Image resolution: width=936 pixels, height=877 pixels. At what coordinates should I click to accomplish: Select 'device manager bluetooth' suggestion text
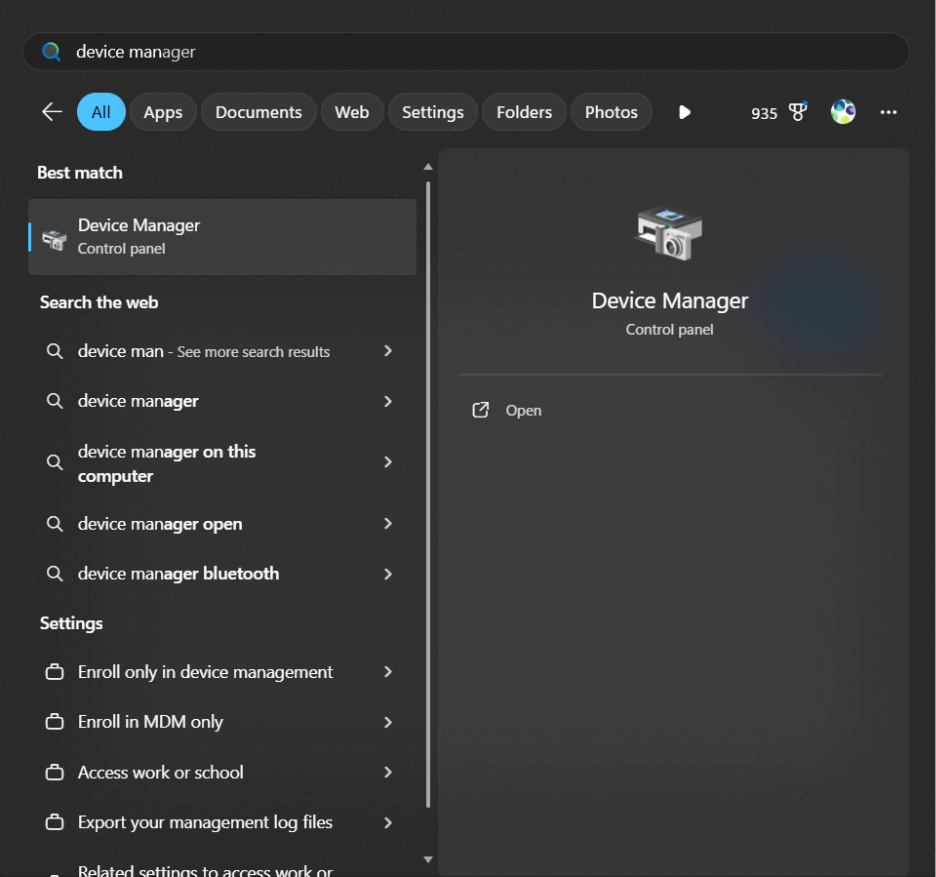(x=178, y=574)
